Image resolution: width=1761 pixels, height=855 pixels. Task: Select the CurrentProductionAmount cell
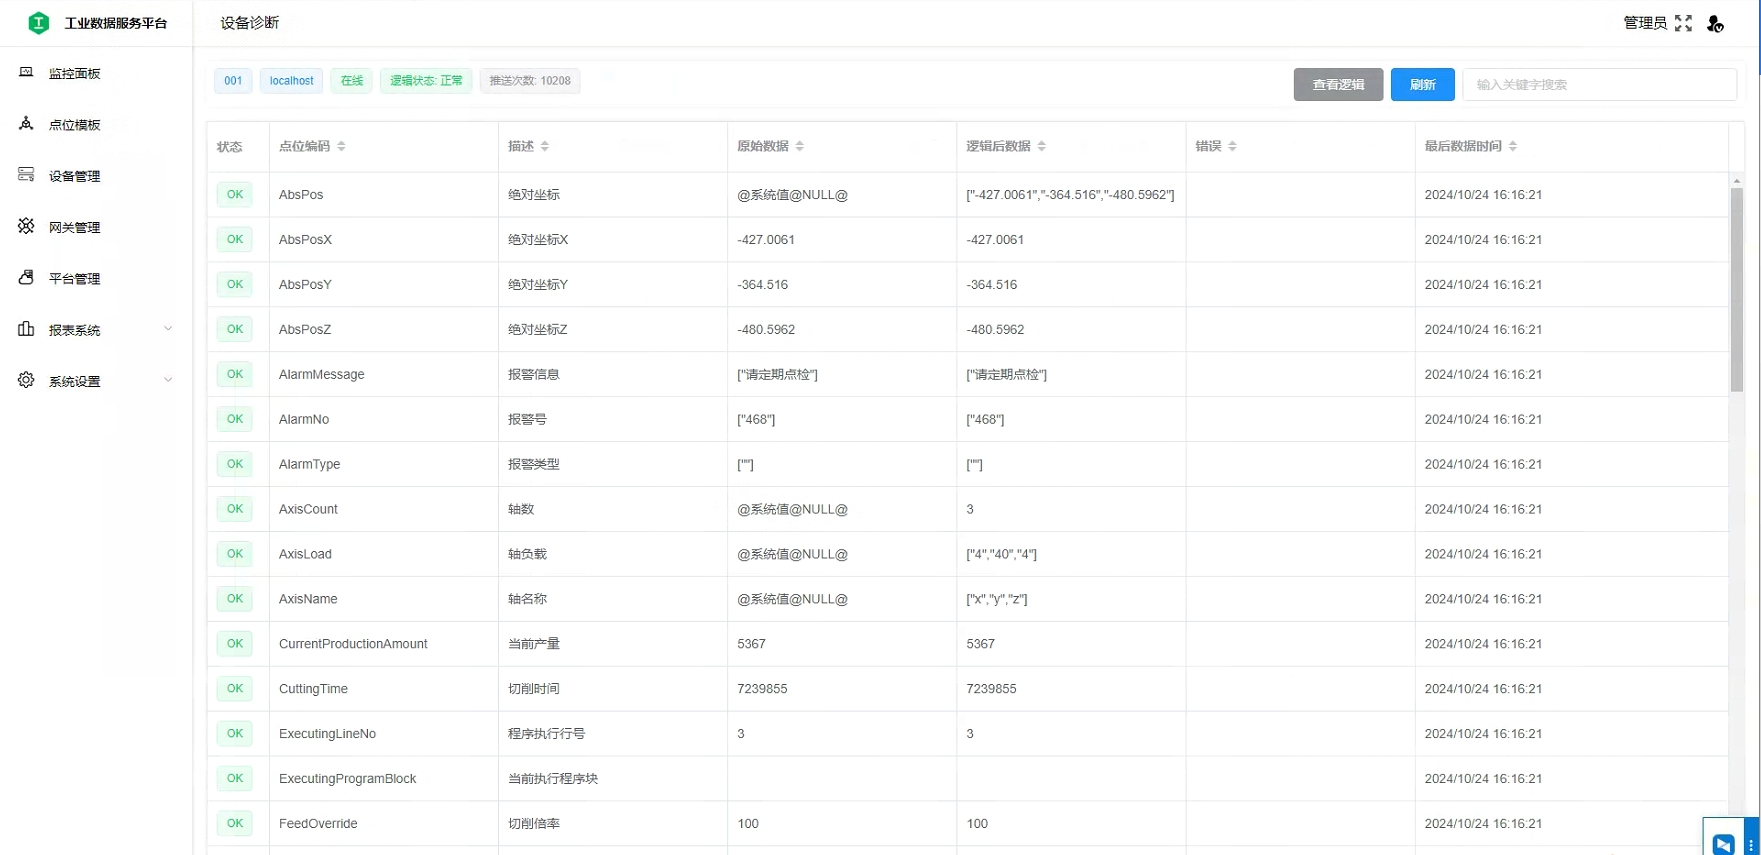click(x=384, y=644)
